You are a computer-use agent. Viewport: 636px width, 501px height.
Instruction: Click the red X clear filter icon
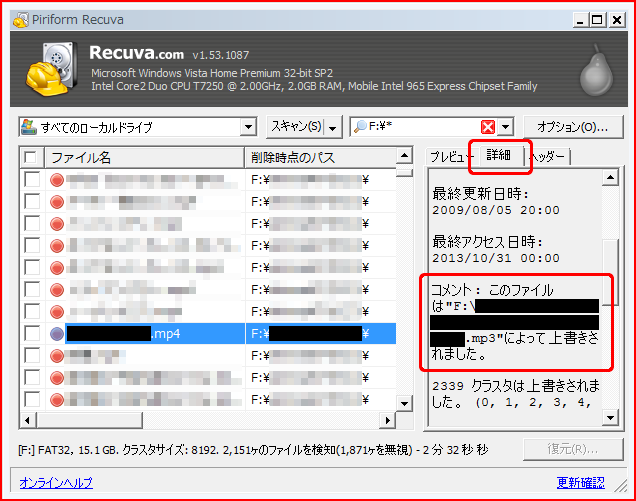pos(488,127)
